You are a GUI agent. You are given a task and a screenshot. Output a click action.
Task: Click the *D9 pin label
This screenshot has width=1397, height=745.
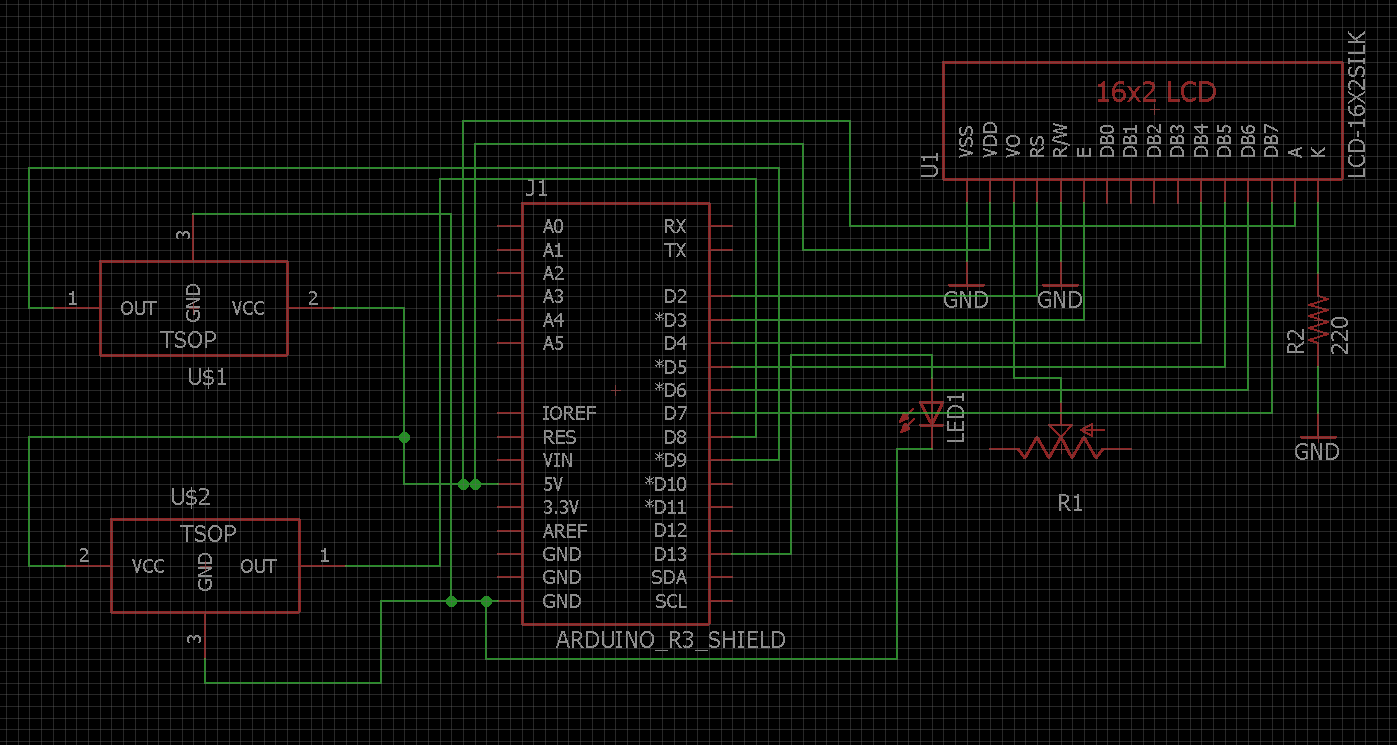point(671,460)
